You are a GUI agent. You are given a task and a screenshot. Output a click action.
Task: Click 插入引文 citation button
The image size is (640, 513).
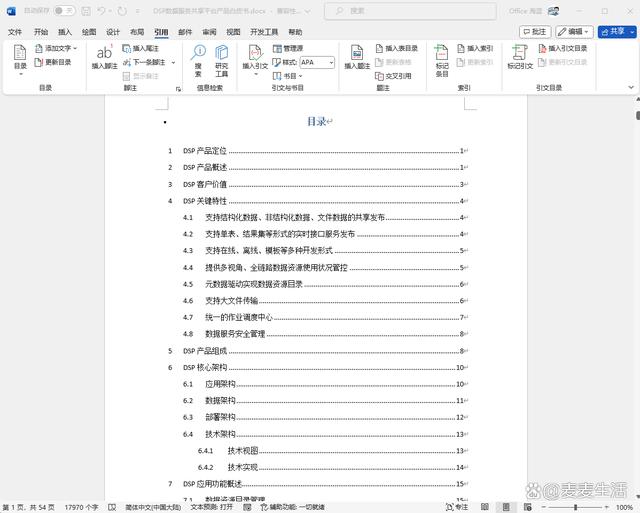pyautogui.click(x=255, y=60)
